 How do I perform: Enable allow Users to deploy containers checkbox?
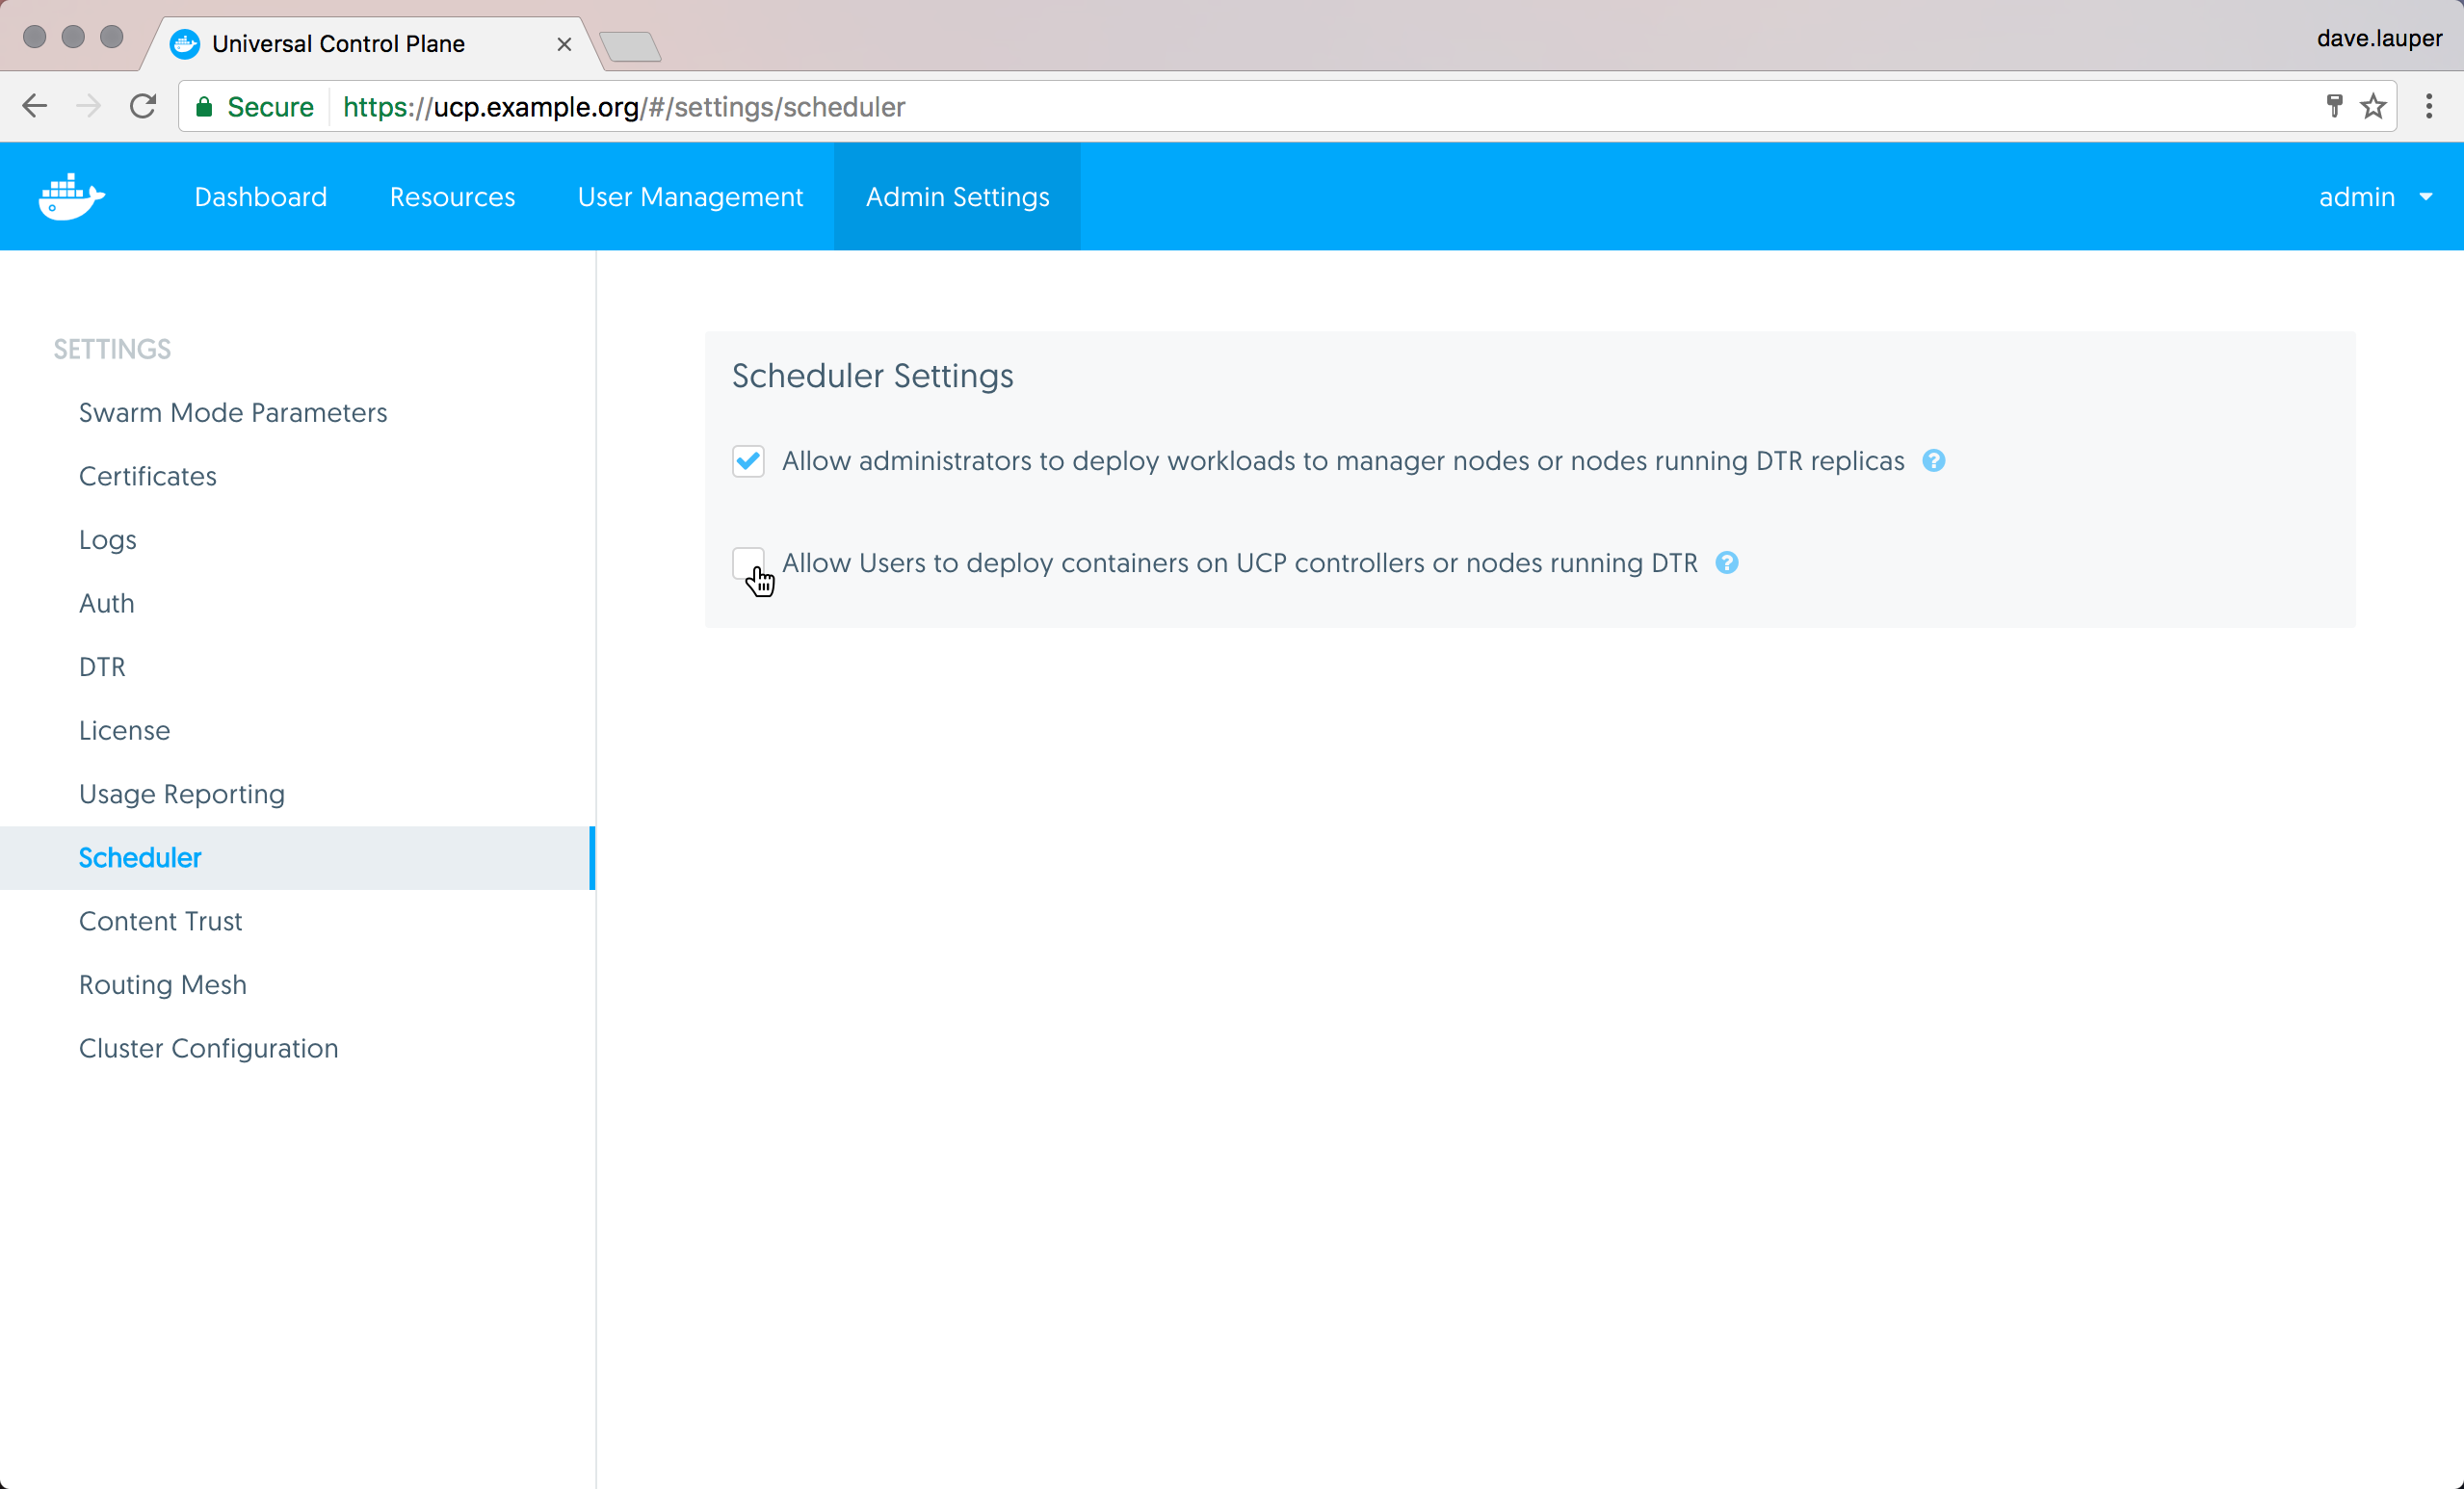coord(747,562)
